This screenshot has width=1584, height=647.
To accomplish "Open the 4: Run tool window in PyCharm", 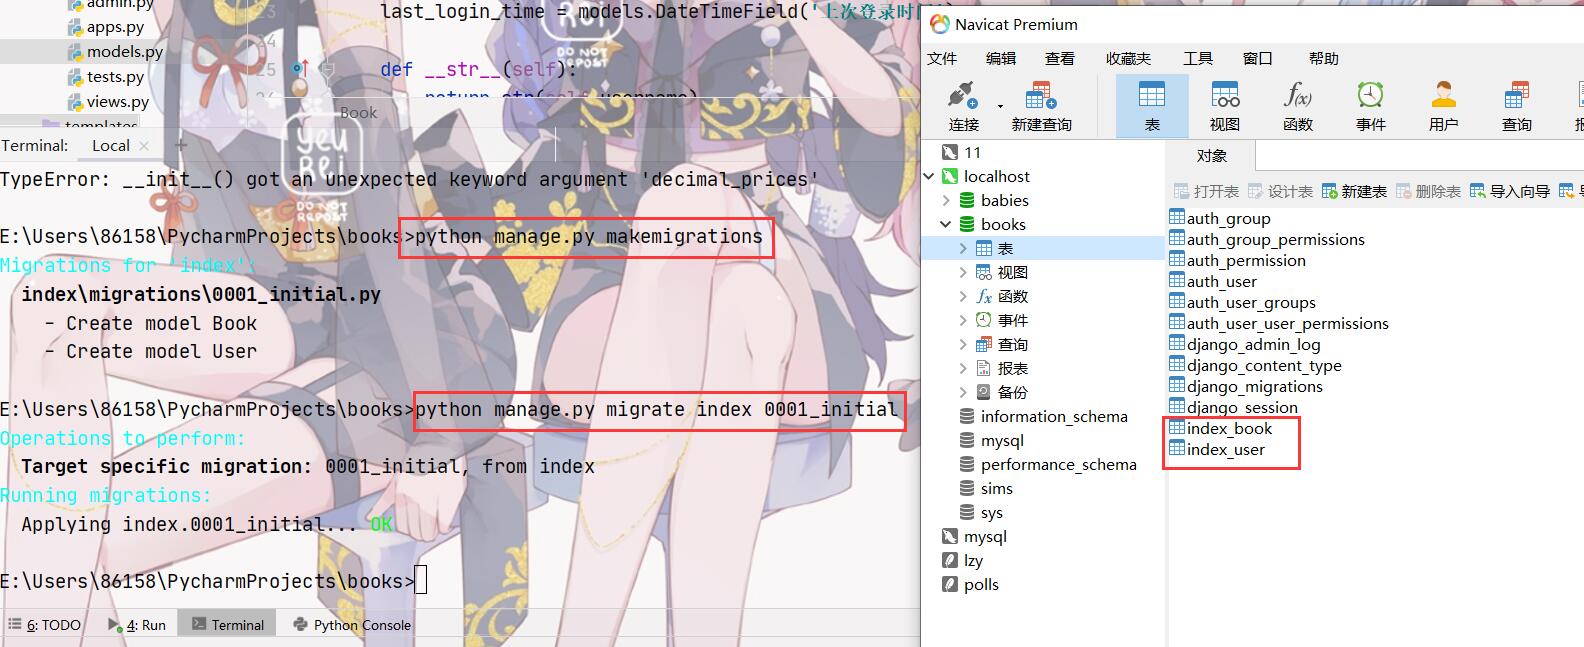I will 137,624.
